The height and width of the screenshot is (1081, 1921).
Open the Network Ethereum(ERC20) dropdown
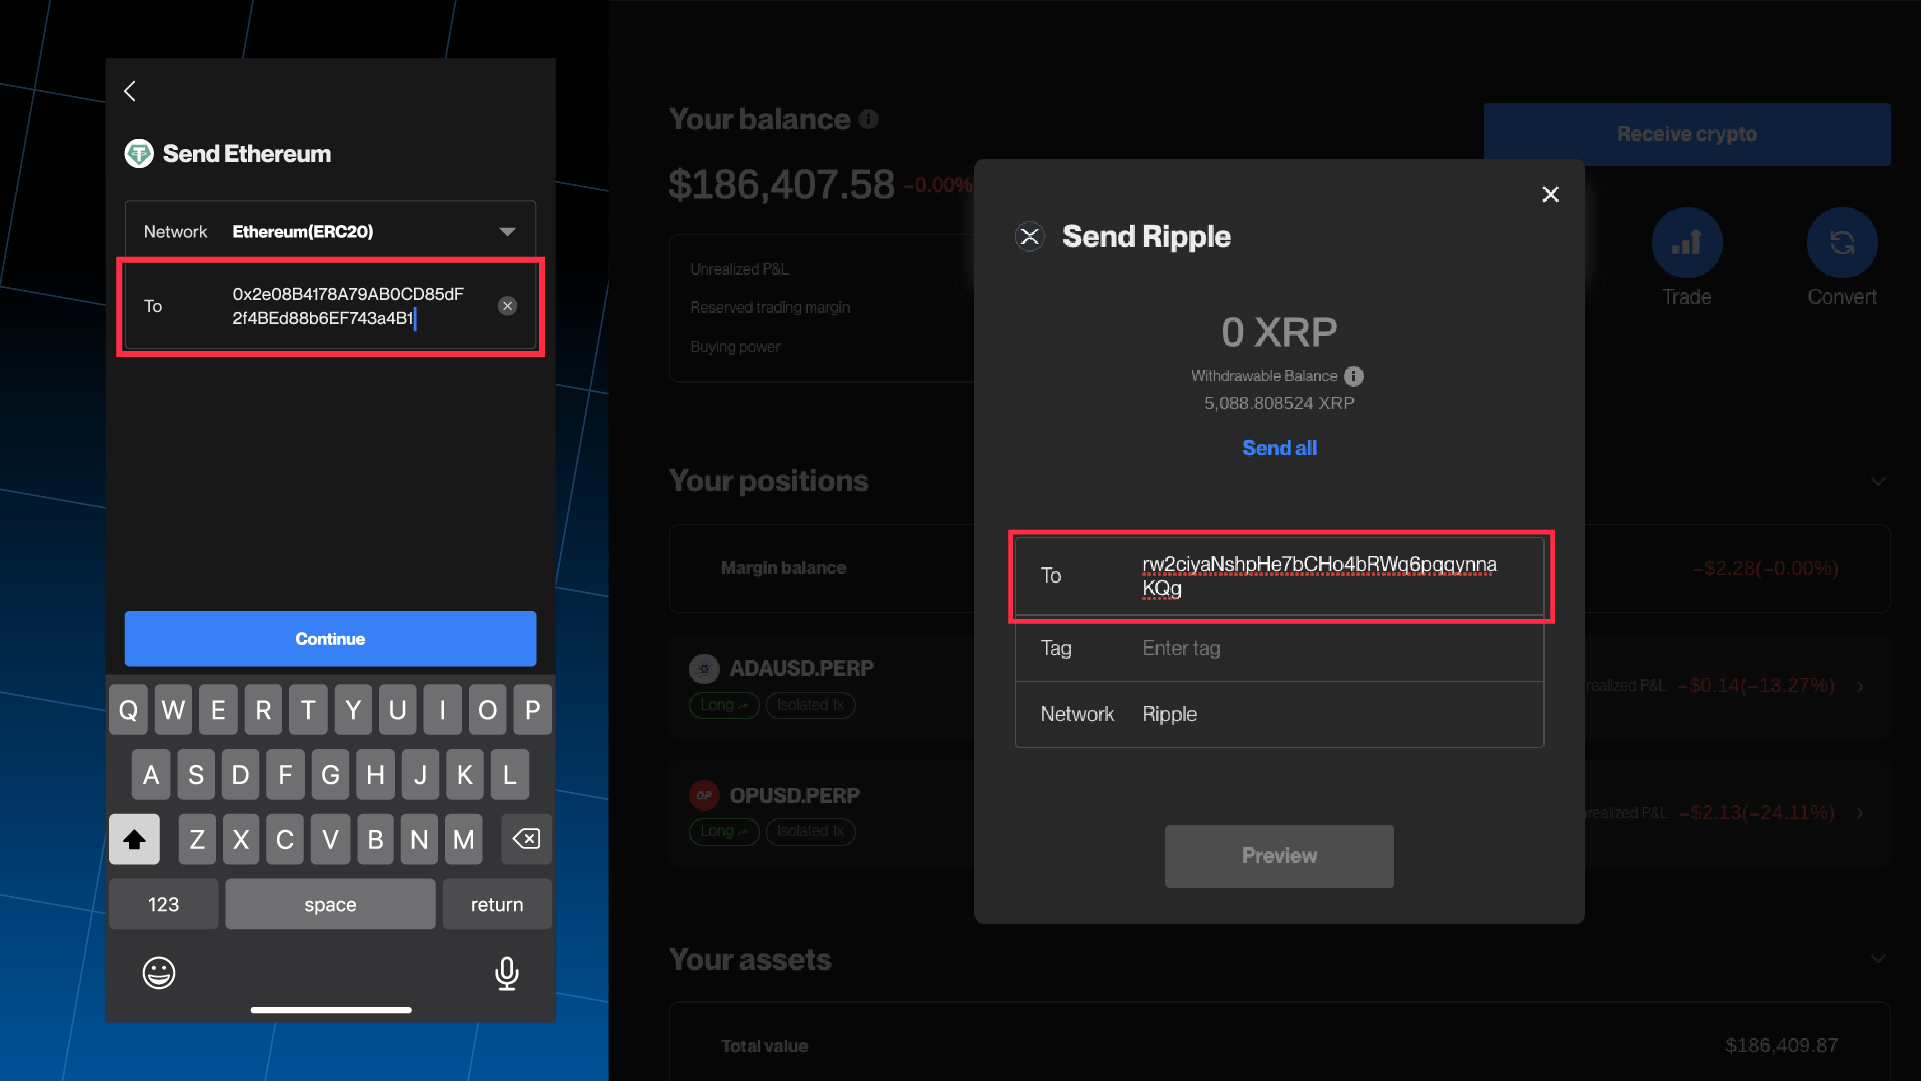tap(330, 231)
